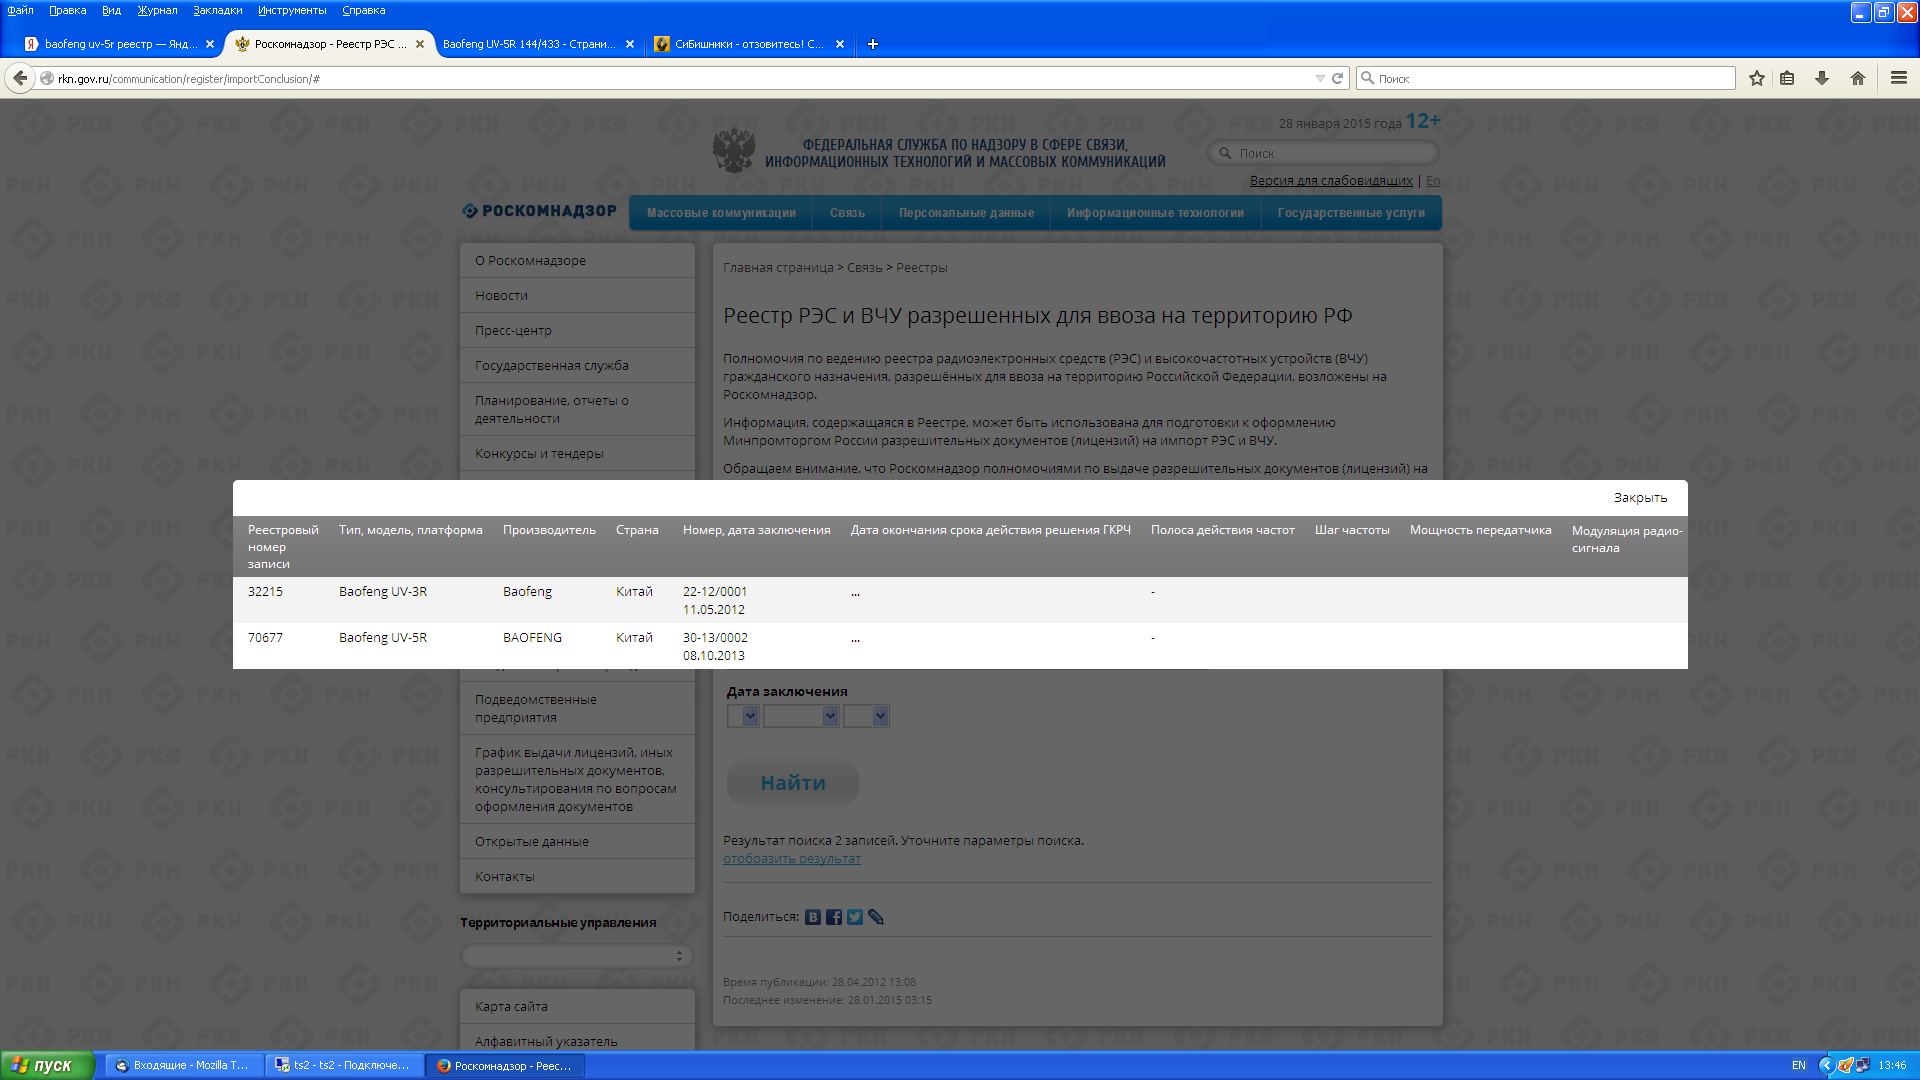Open the Закладки menu
Viewport: 1920px width, 1080px height.
pos(217,10)
